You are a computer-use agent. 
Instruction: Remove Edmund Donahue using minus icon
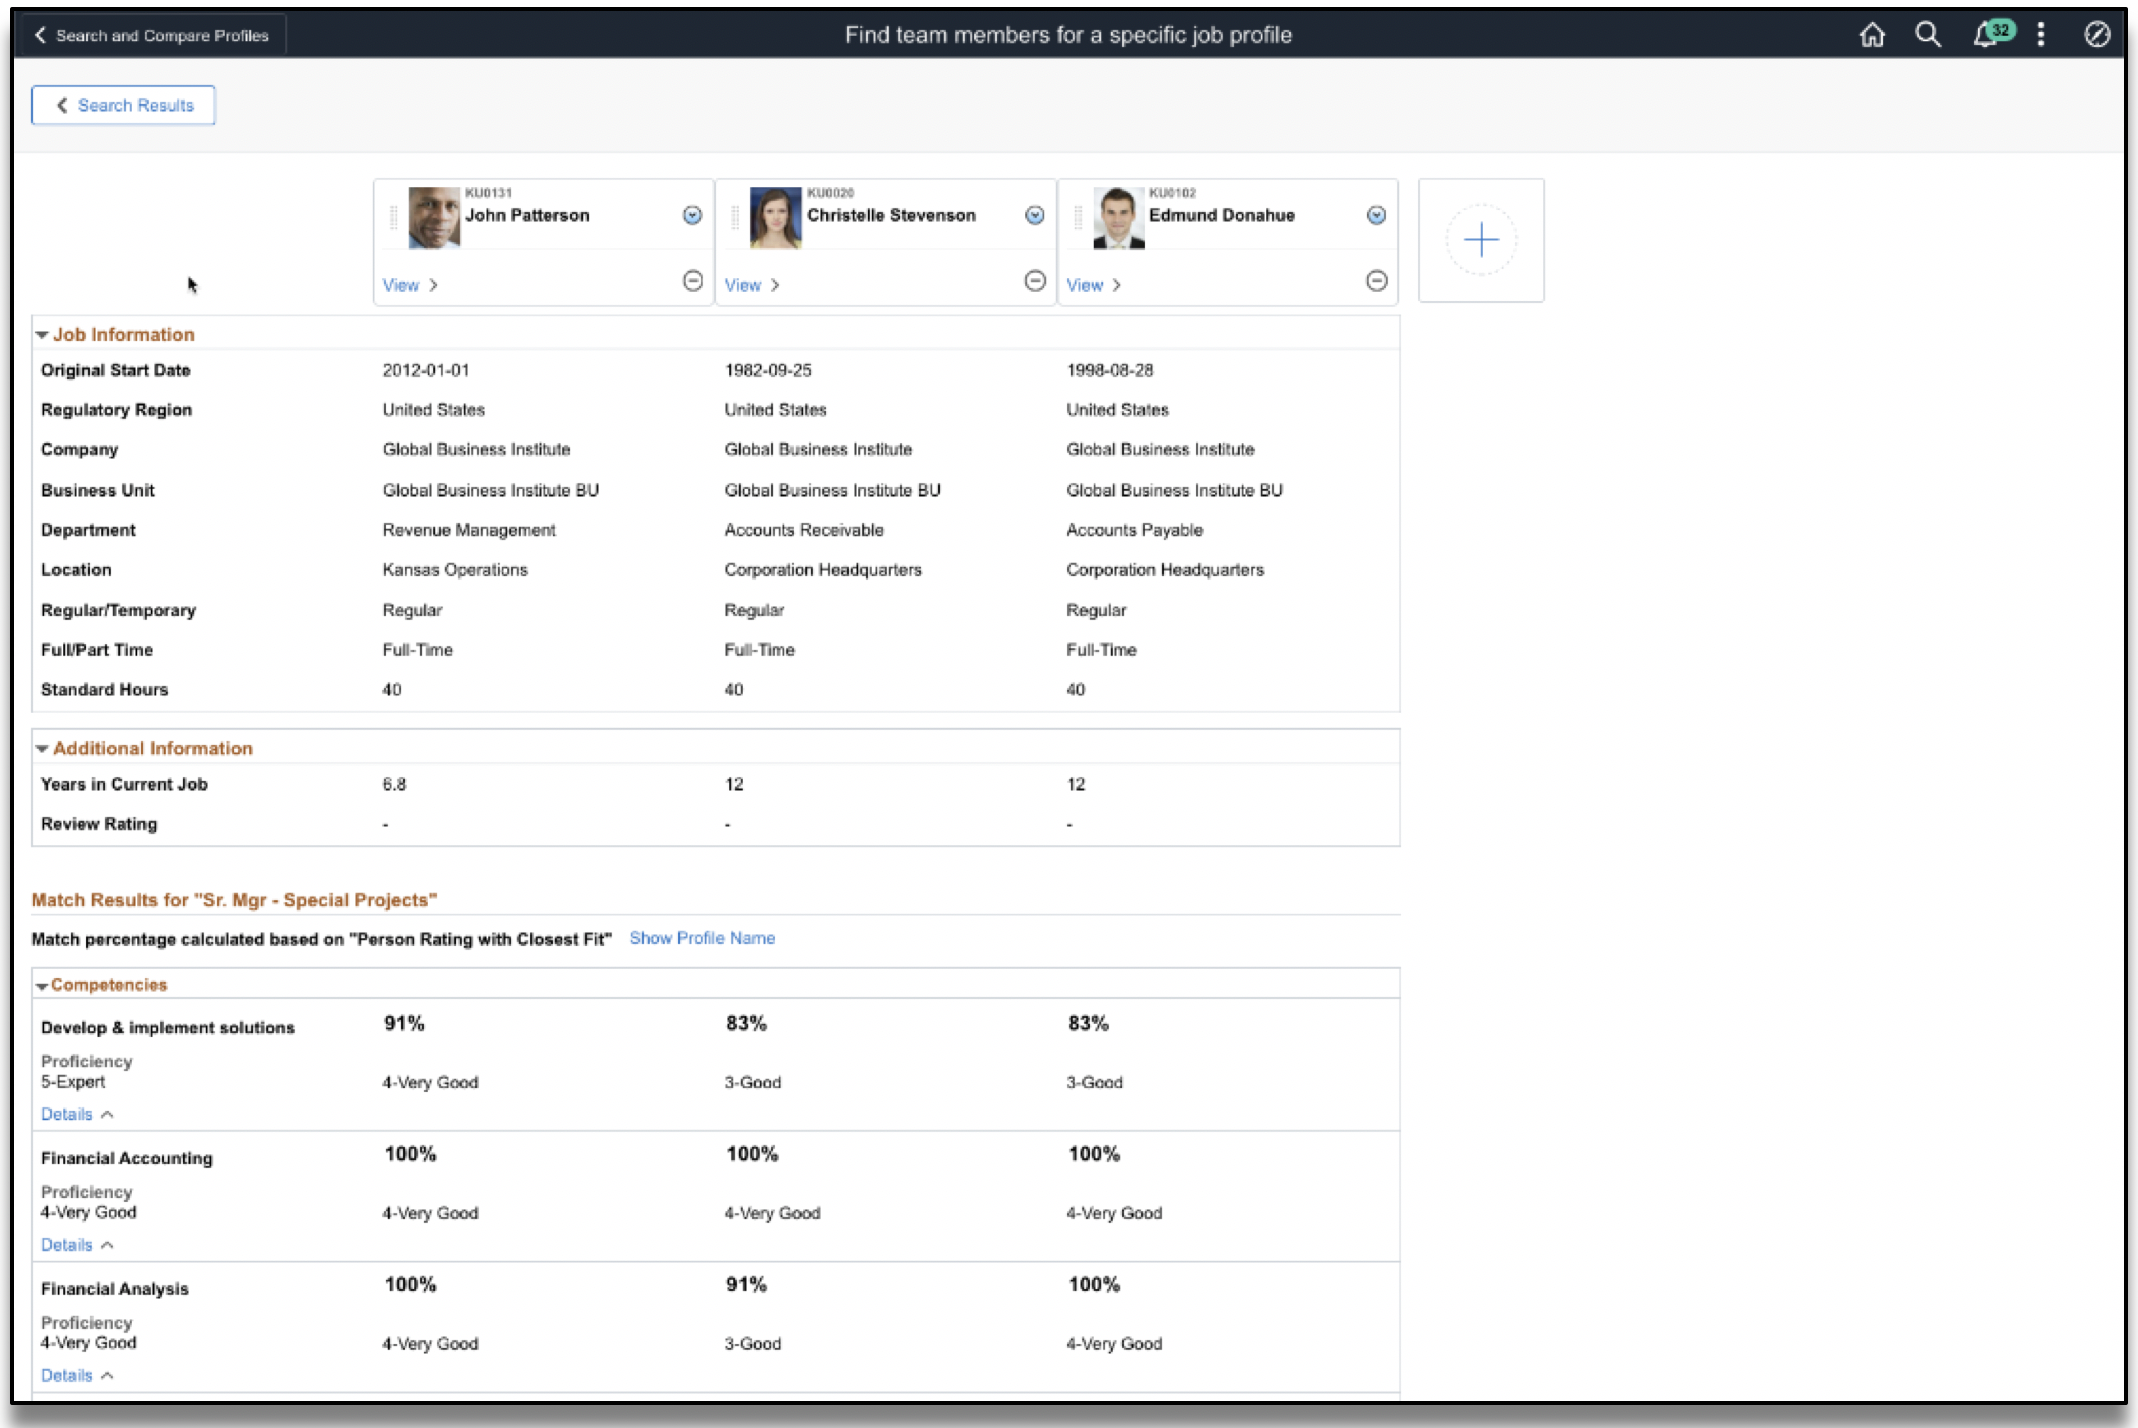point(1376,281)
